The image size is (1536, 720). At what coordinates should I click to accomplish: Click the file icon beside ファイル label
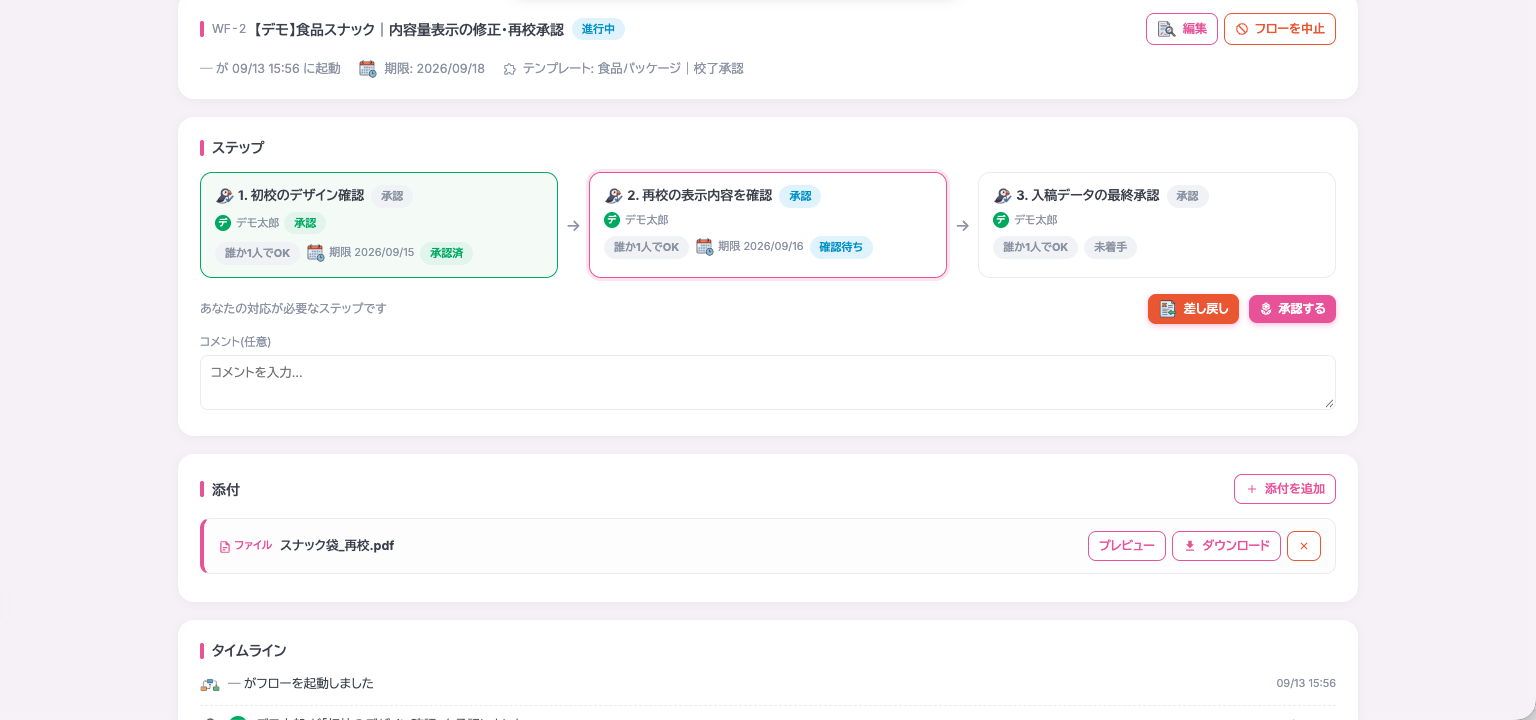click(225, 547)
